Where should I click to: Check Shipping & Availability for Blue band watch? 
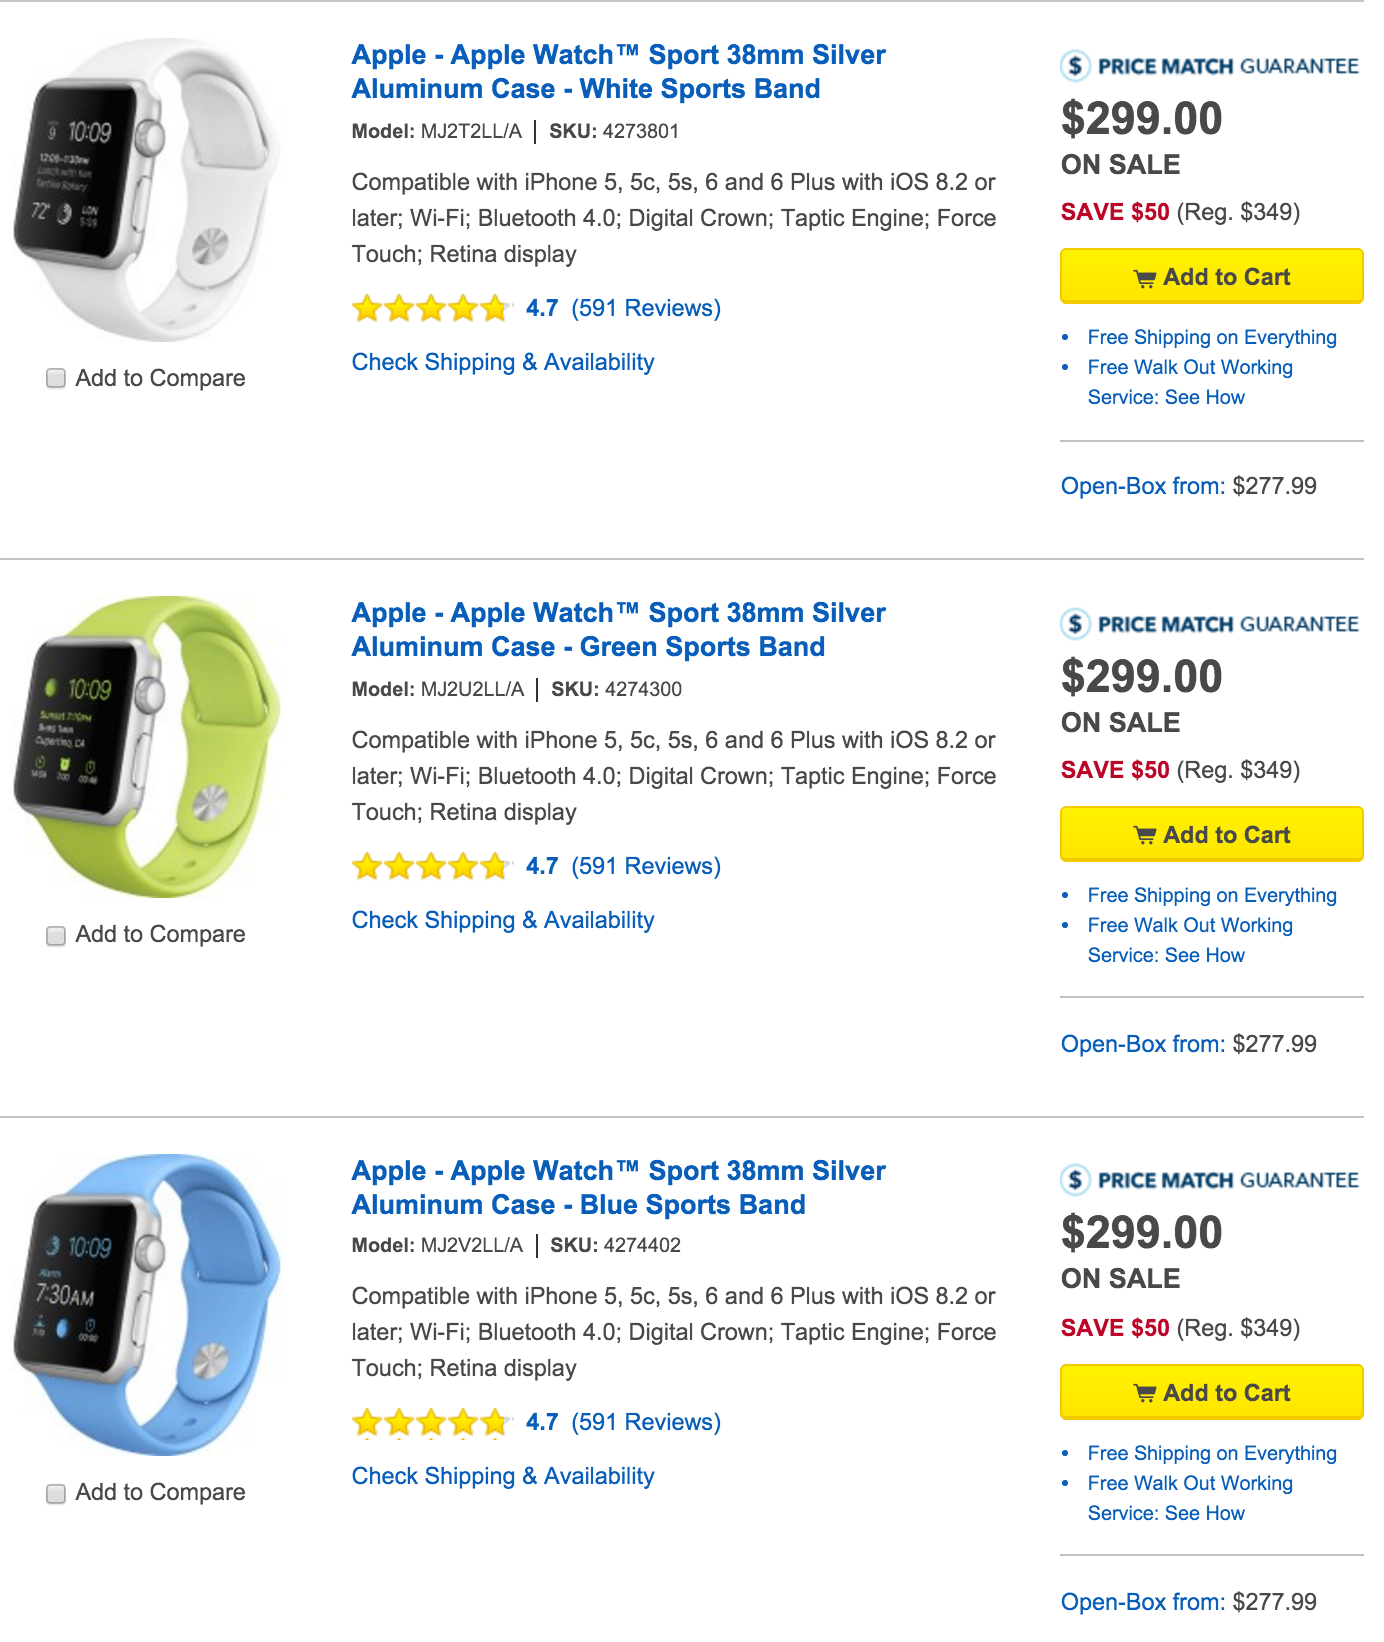click(x=503, y=1476)
